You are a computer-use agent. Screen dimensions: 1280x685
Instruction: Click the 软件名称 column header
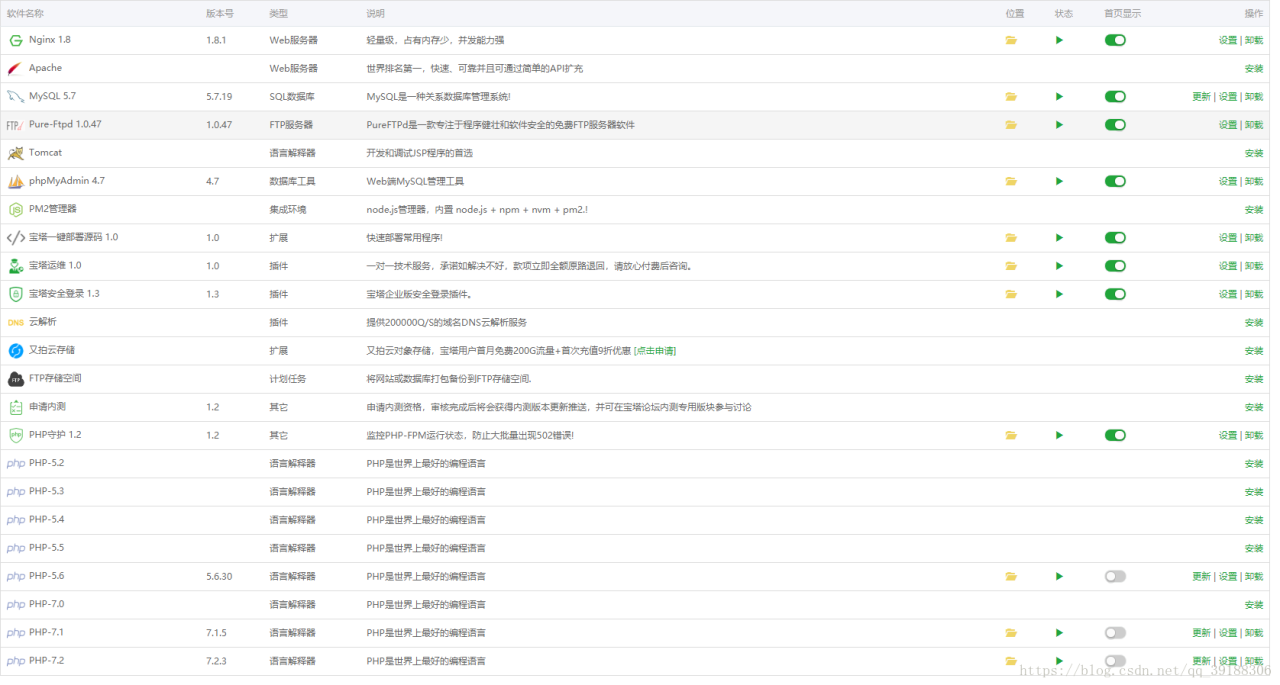pyautogui.click(x=25, y=14)
